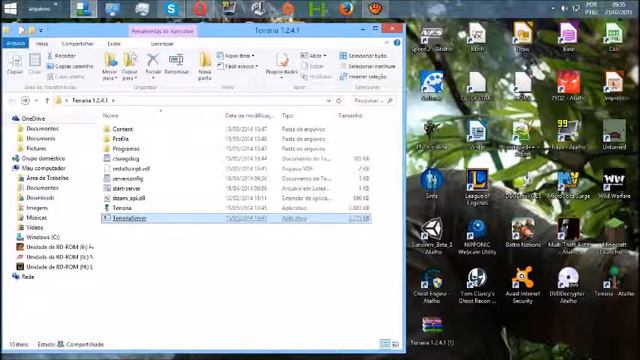Click the Minecraft Launcher desktop icon
Viewport: 640px width, 360px height.
click(614, 236)
